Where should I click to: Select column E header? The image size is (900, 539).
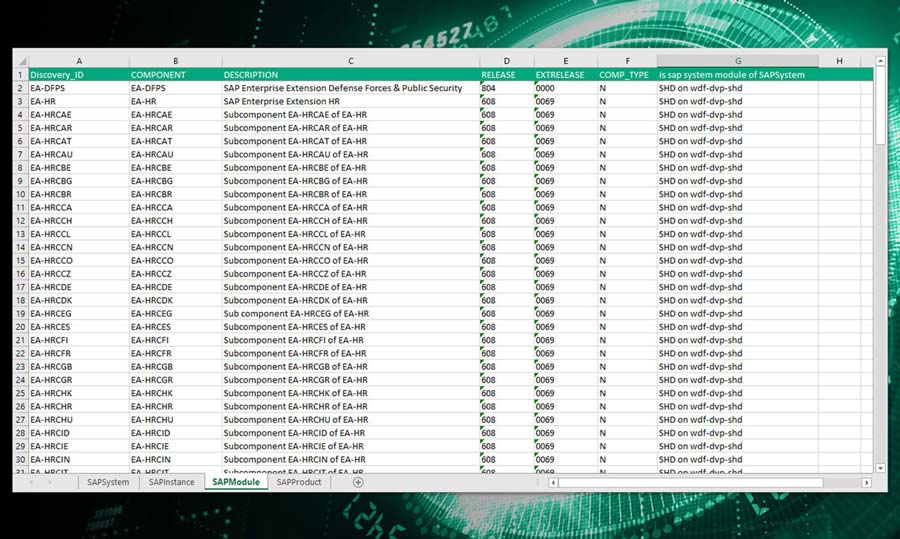tap(565, 61)
